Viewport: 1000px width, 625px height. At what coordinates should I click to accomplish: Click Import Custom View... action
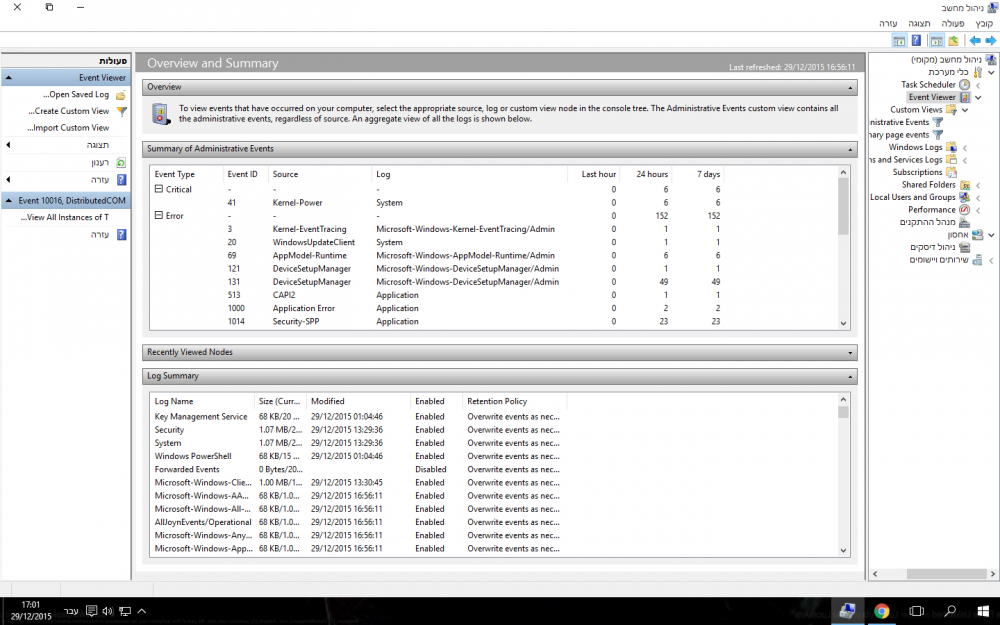(68, 128)
